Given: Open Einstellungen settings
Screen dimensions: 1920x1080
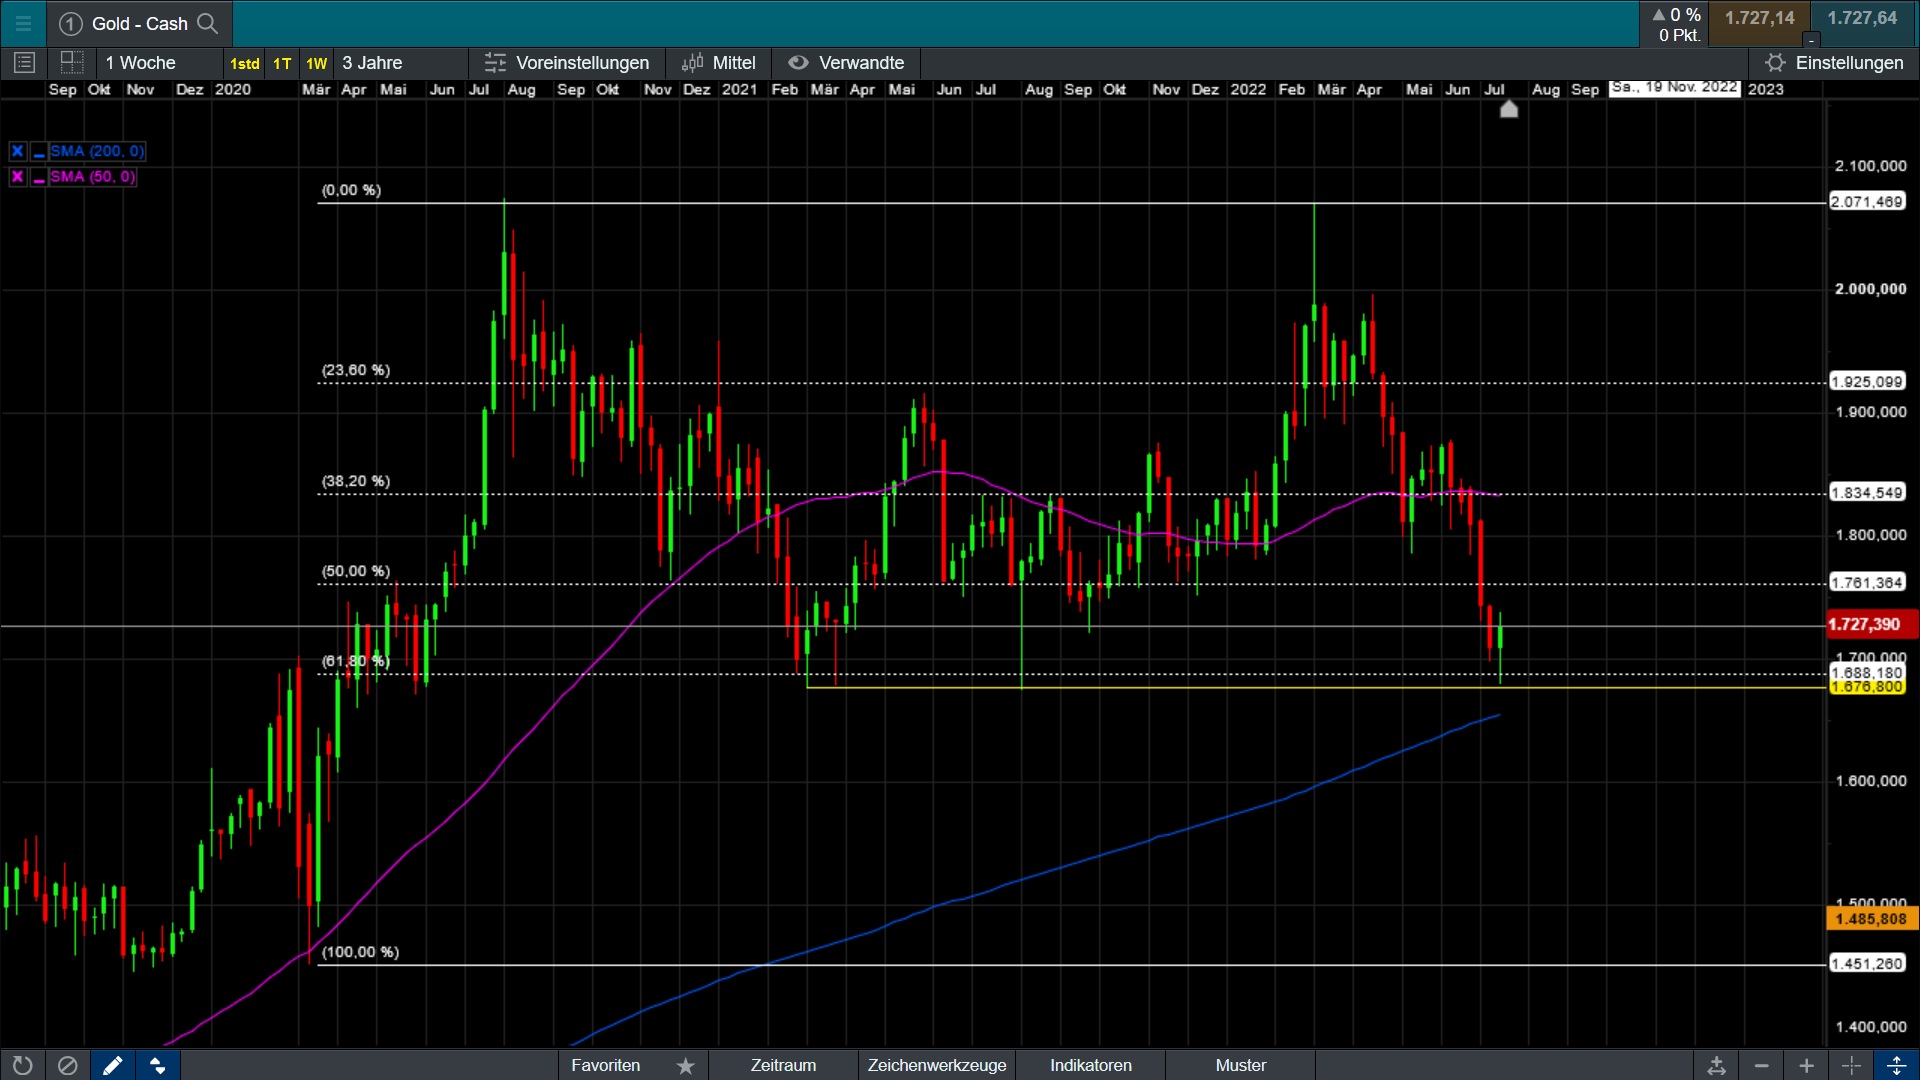Looking at the screenshot, I should pos(1835,63).
